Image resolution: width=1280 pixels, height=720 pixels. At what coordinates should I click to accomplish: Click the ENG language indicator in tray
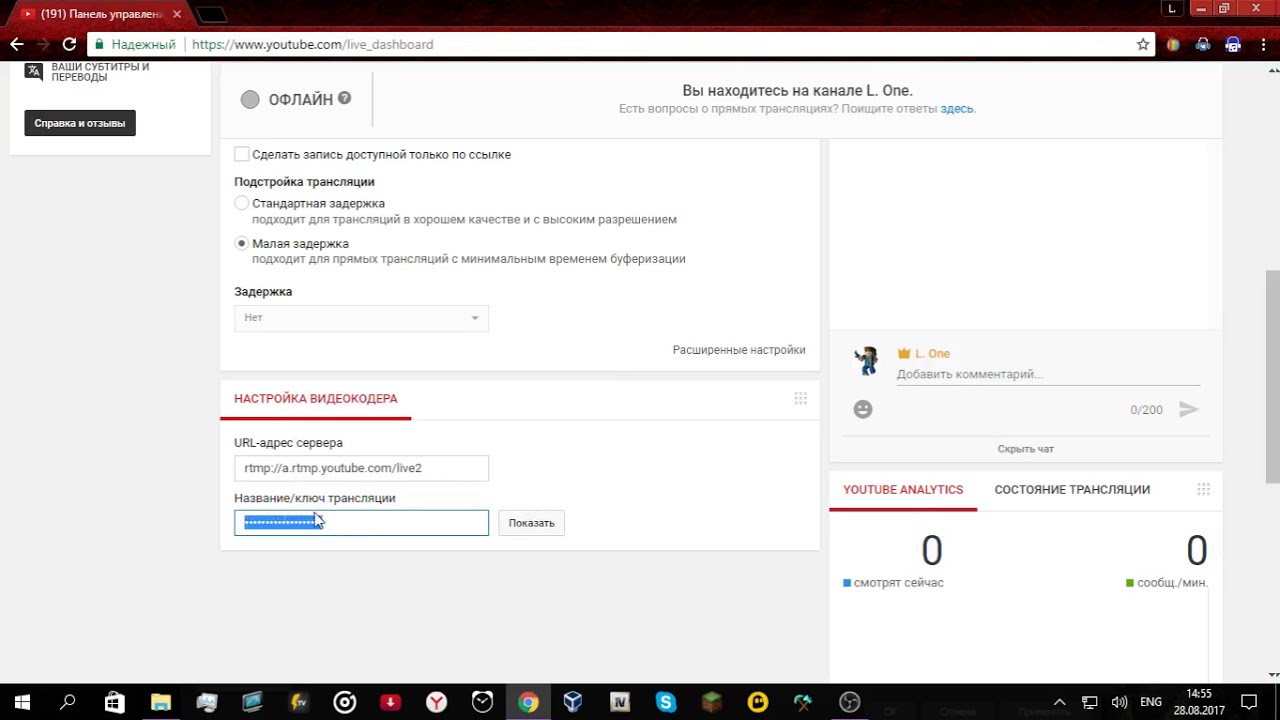tap(1150, 702)
